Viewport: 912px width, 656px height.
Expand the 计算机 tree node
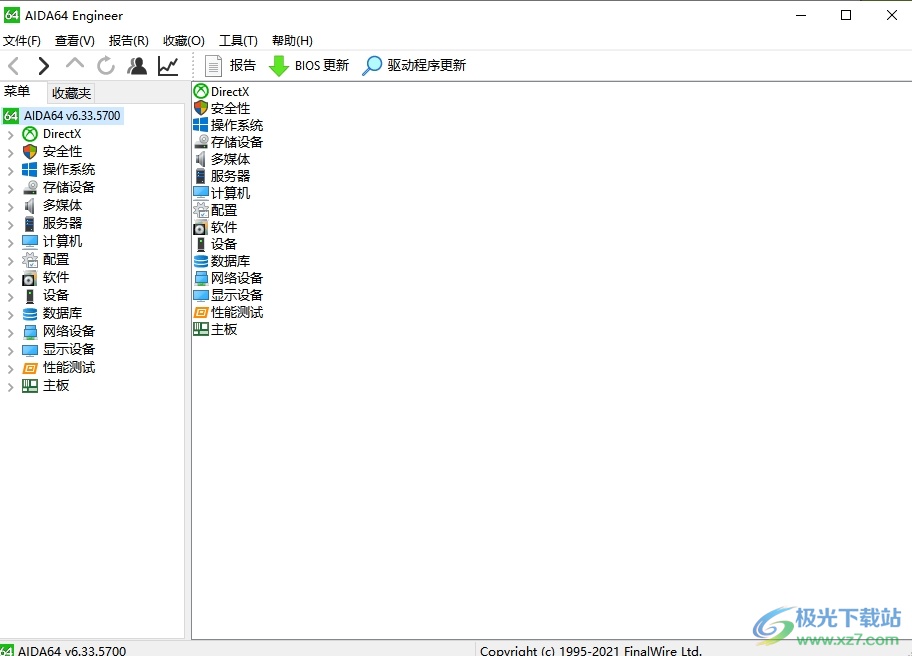(x=10, y=243)
